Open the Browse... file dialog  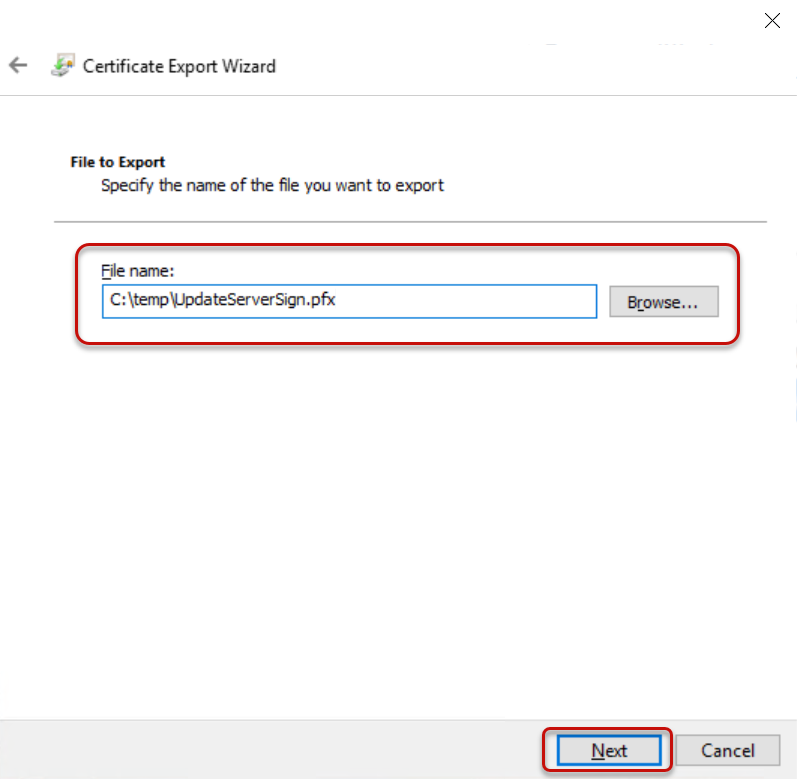pyautogui.click(x=664, y=301)
